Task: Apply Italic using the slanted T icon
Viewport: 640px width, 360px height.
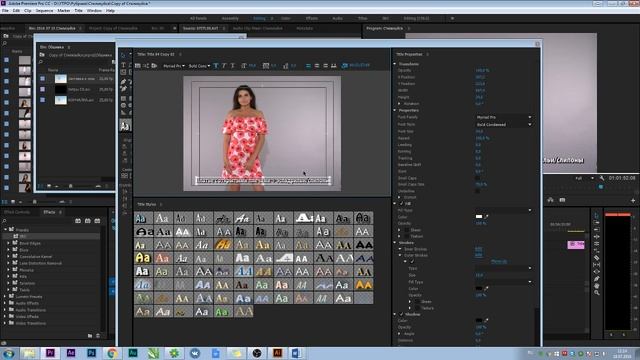Action: click(x=224, y=66)
